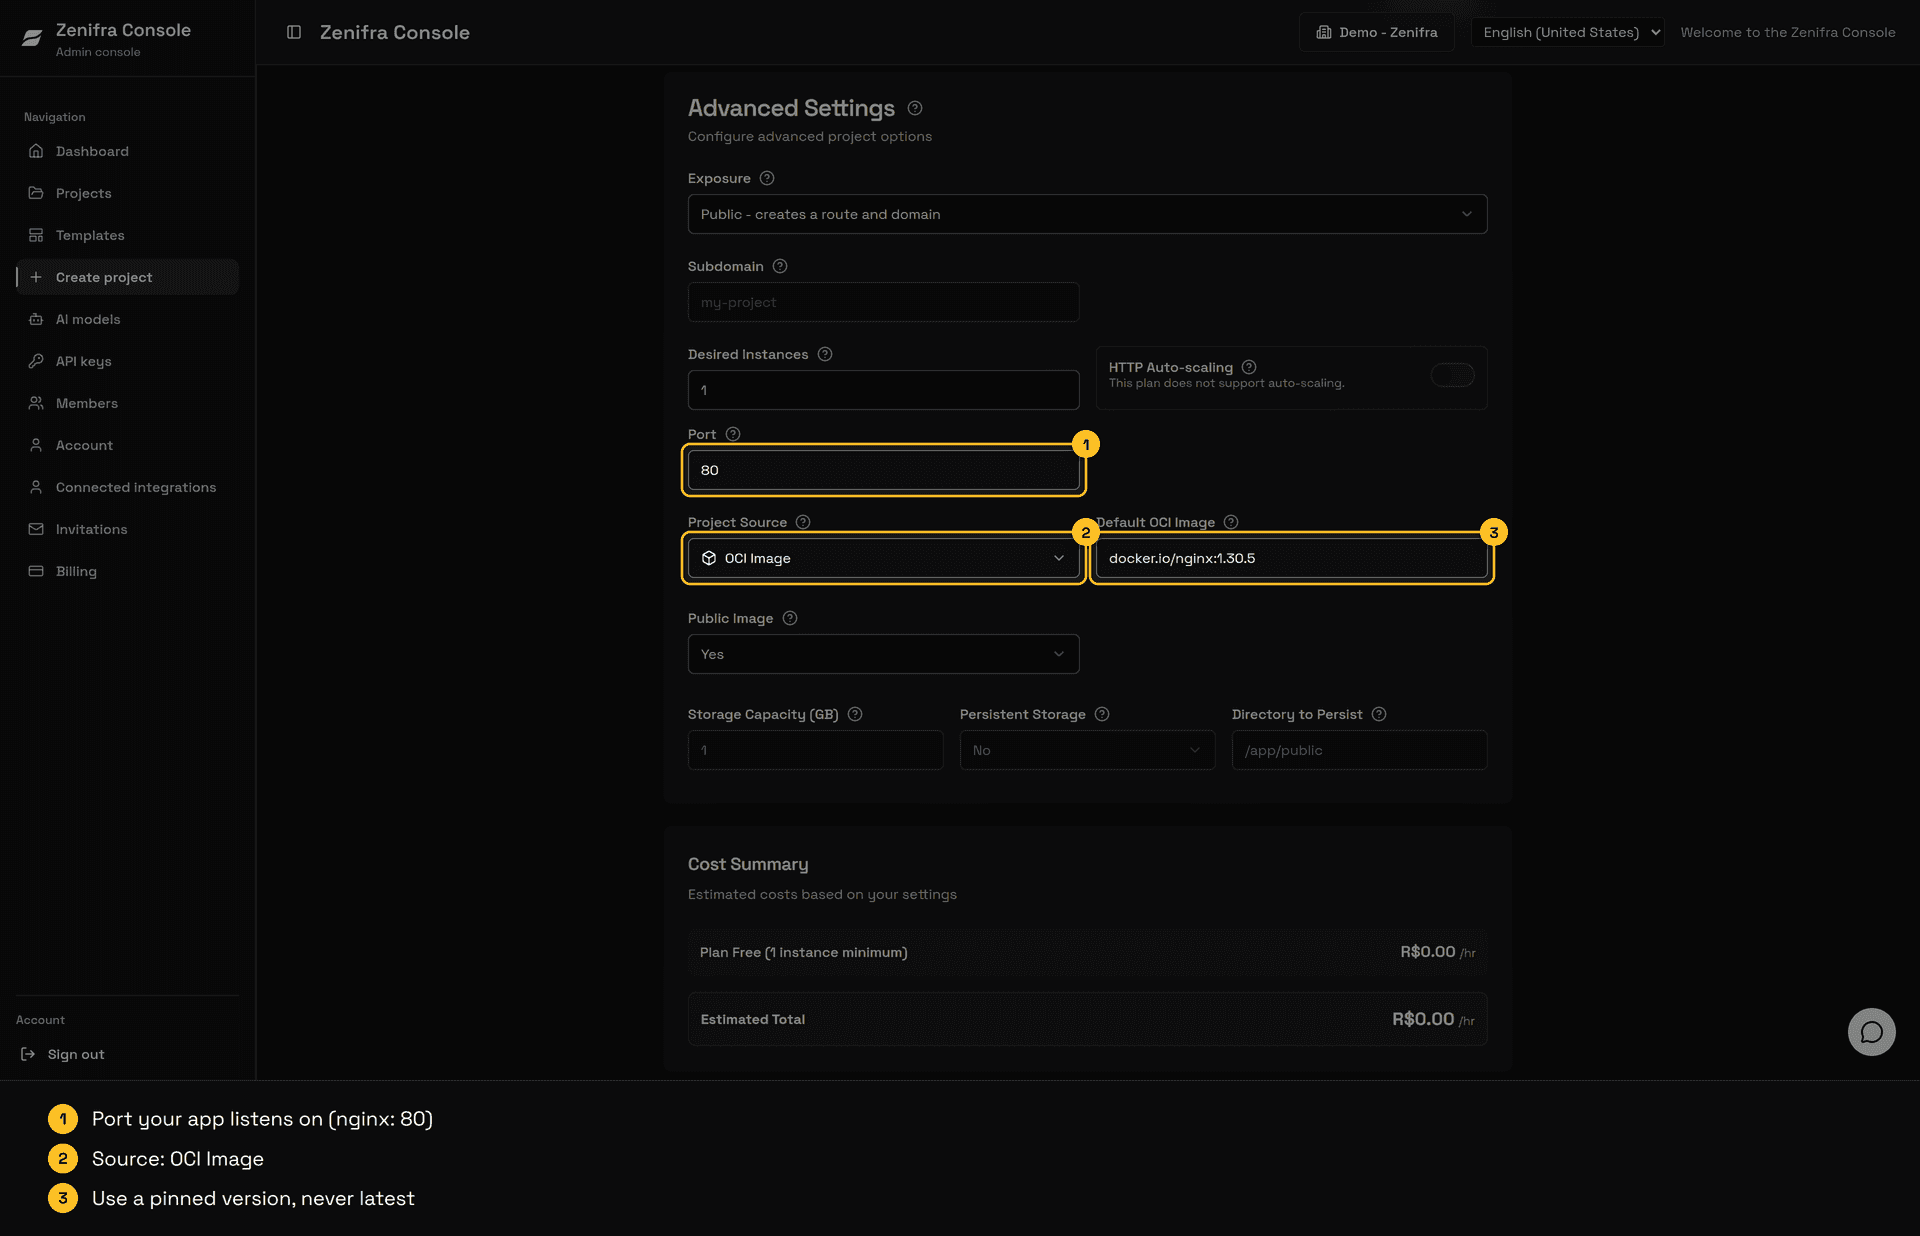Show Directory to Persist help icon
This screenshot has height=1236, width=1920.
1379,714
